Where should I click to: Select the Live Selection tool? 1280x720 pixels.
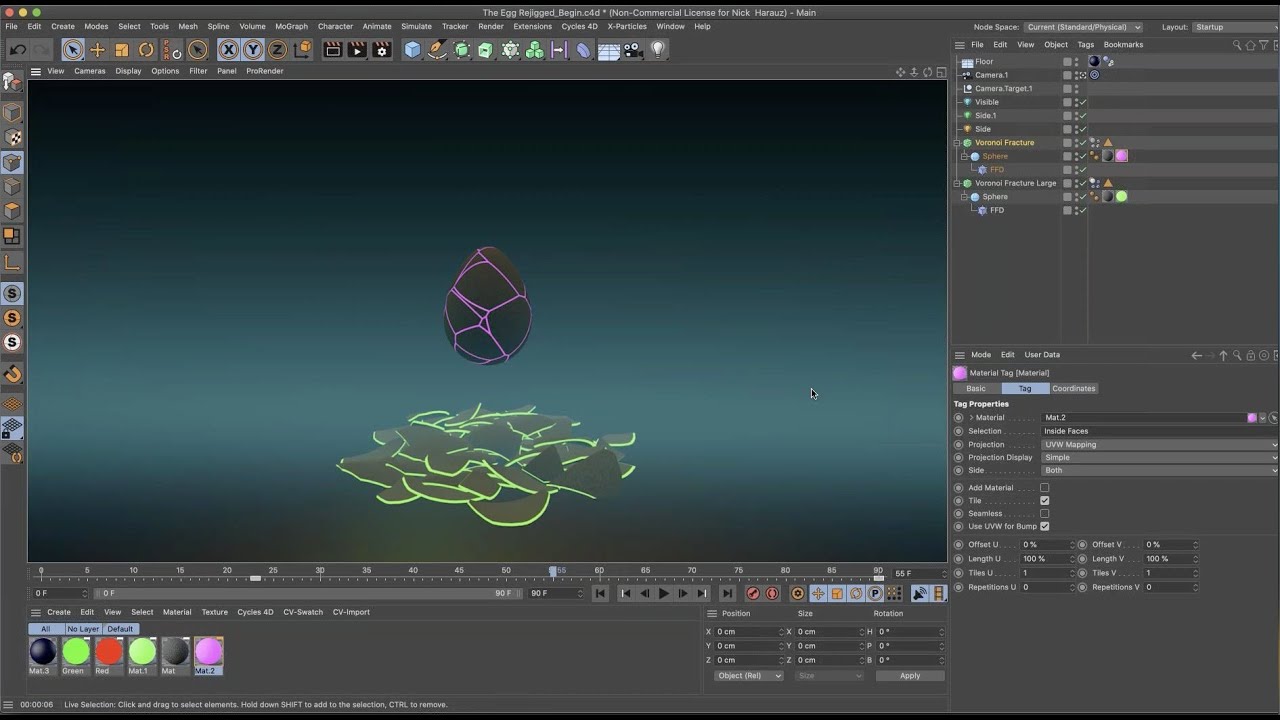pos(73,50)
